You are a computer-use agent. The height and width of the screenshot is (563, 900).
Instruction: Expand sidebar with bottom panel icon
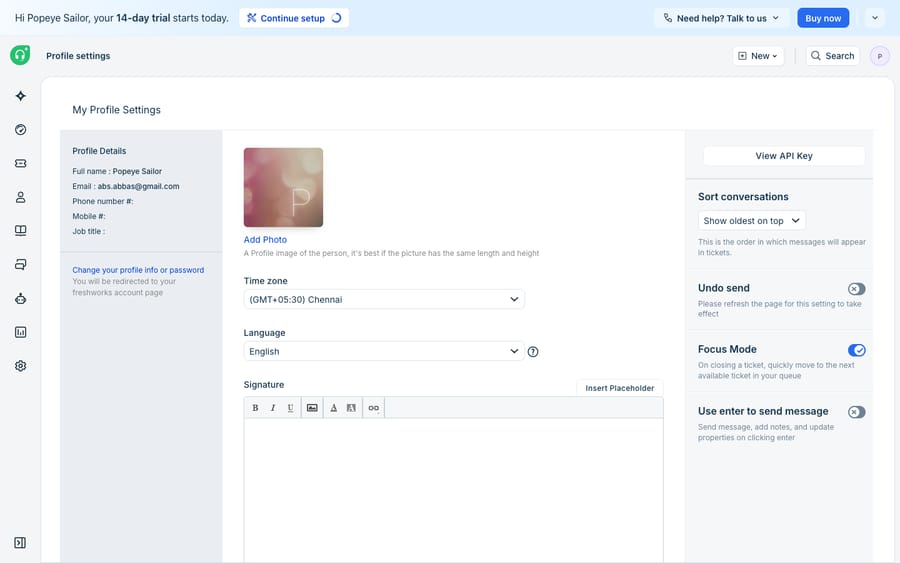[x=20, y=543]
